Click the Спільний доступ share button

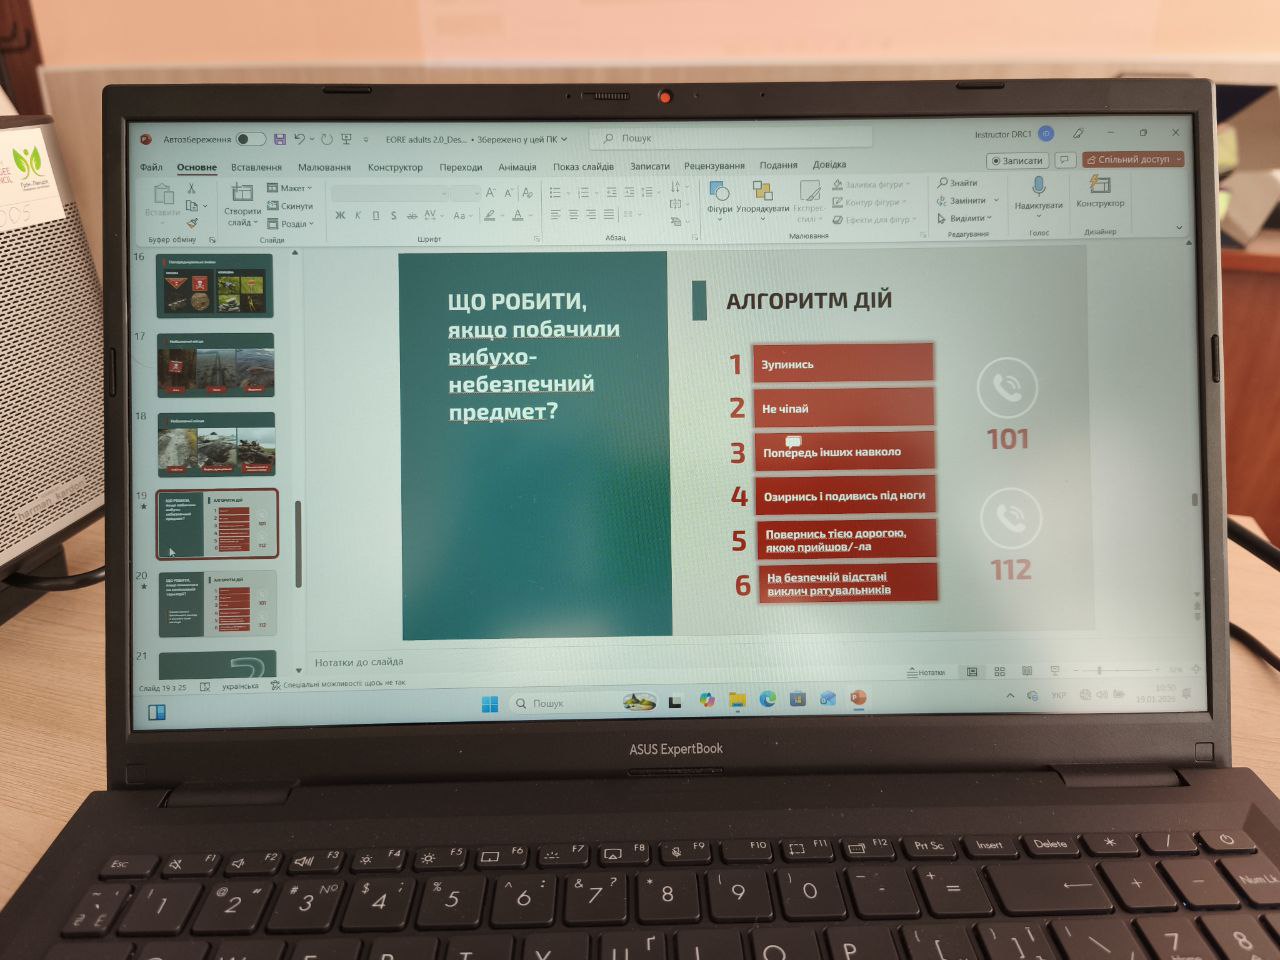click(1133, 159)
